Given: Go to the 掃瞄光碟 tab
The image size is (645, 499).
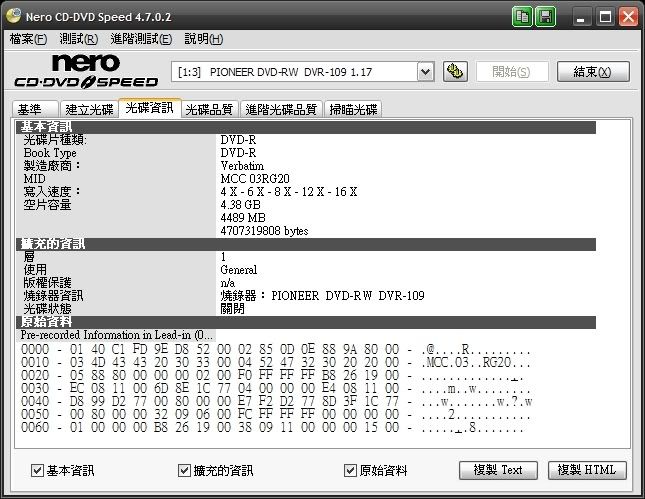Looking at the screenshot, I should coord(353,109).
